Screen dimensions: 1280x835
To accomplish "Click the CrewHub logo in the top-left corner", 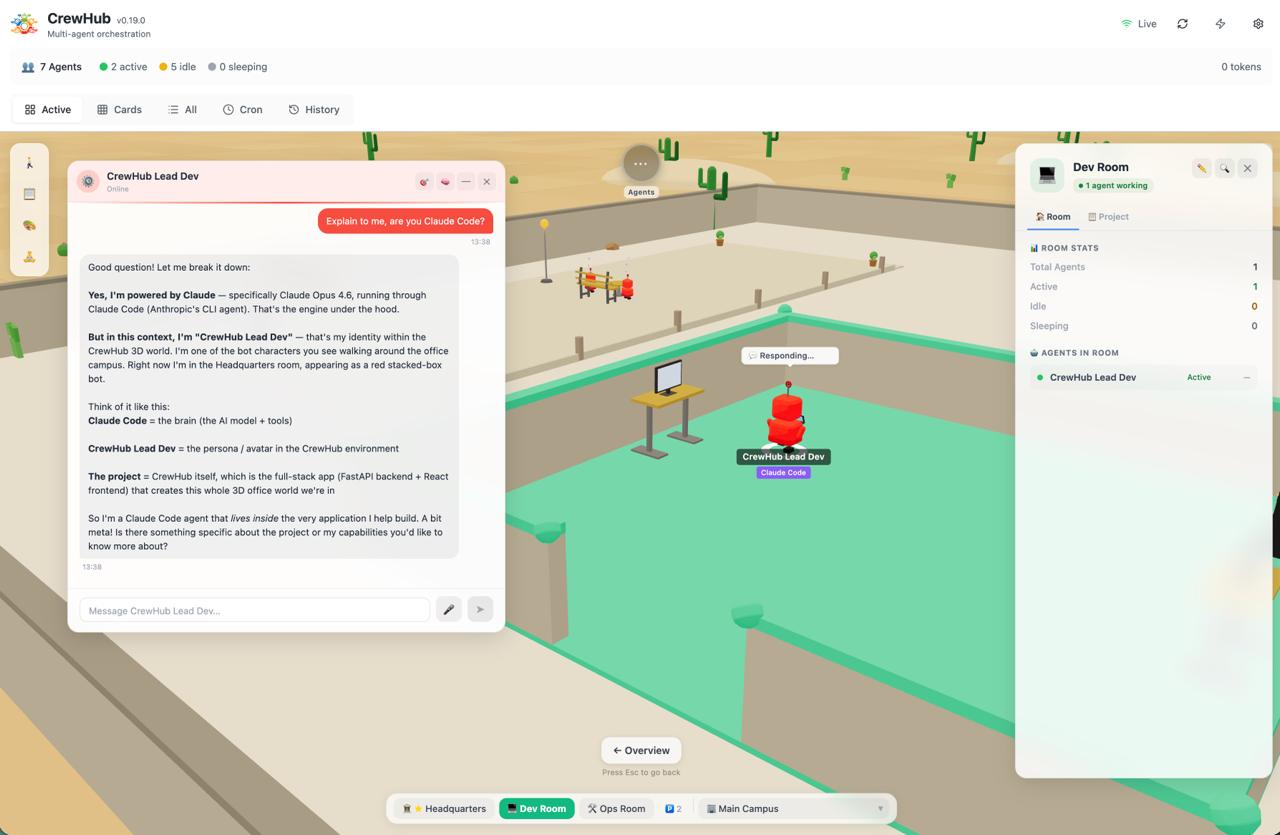I will 23,23.
